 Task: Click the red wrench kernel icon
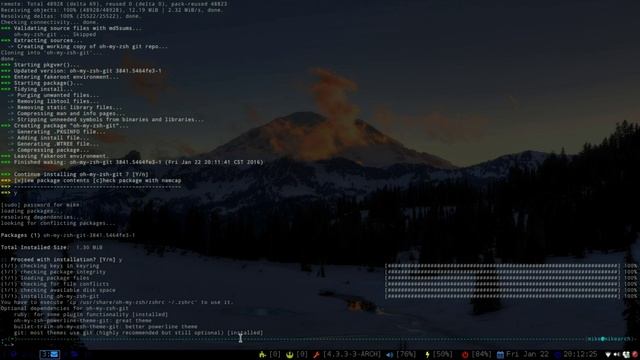(316, 354)
